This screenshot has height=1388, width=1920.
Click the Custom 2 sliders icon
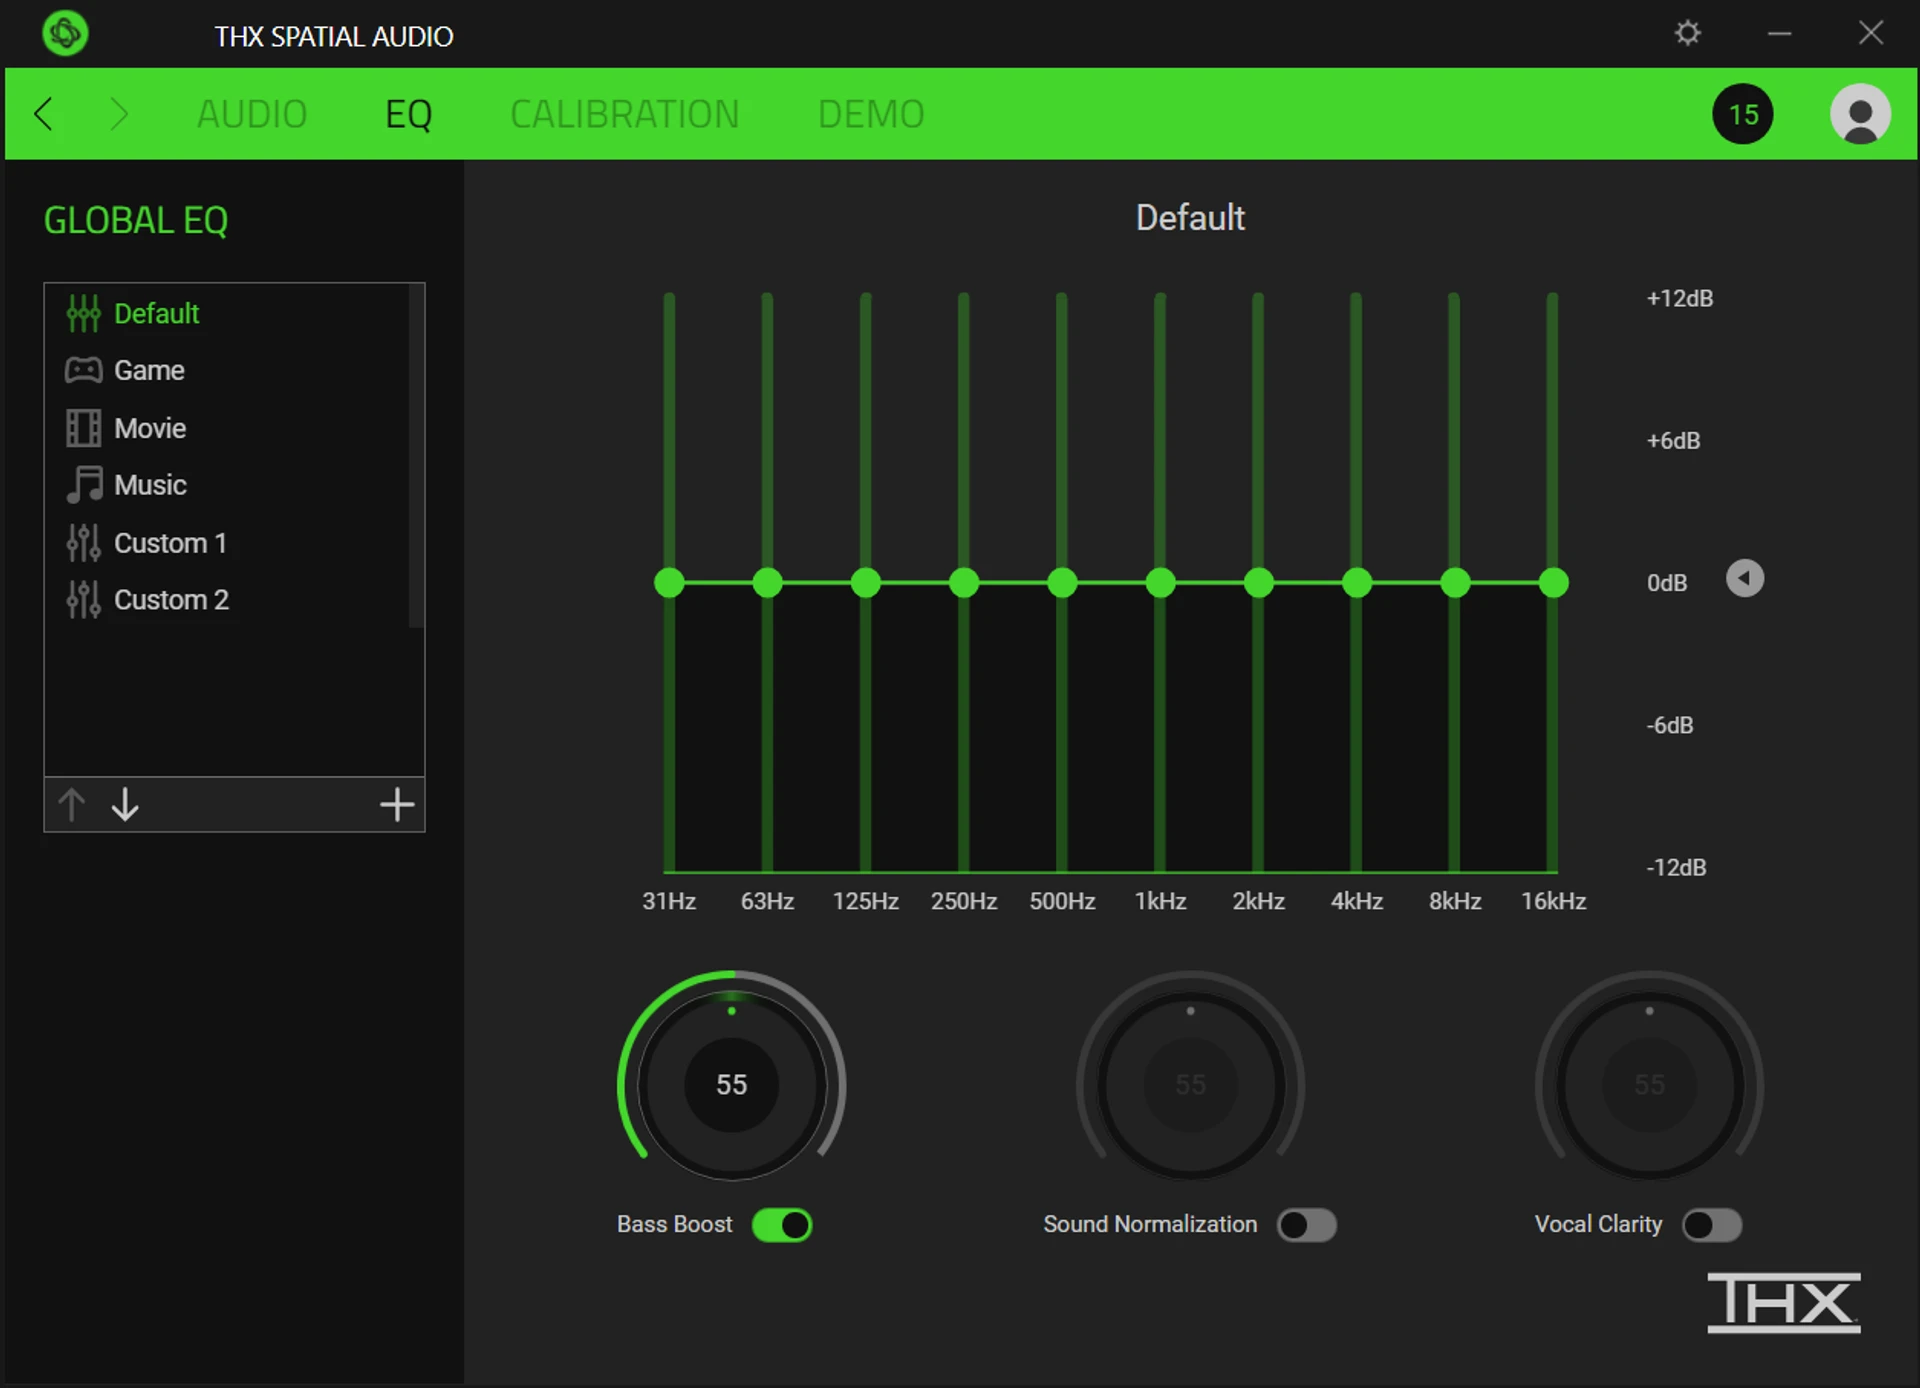tap(83, 600)
